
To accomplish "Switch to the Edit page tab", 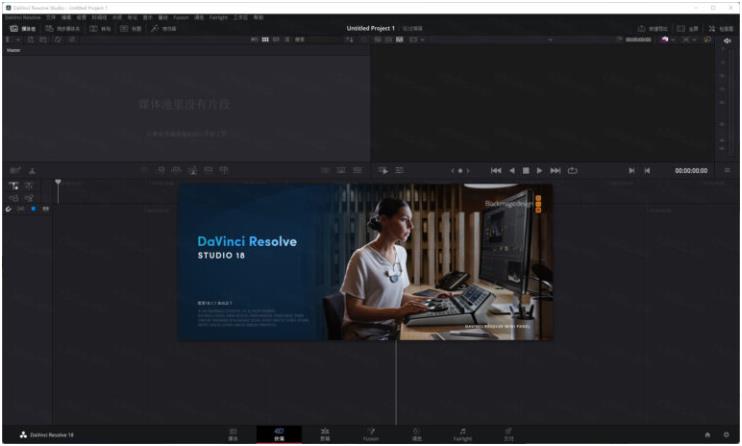I will [325, 435].
